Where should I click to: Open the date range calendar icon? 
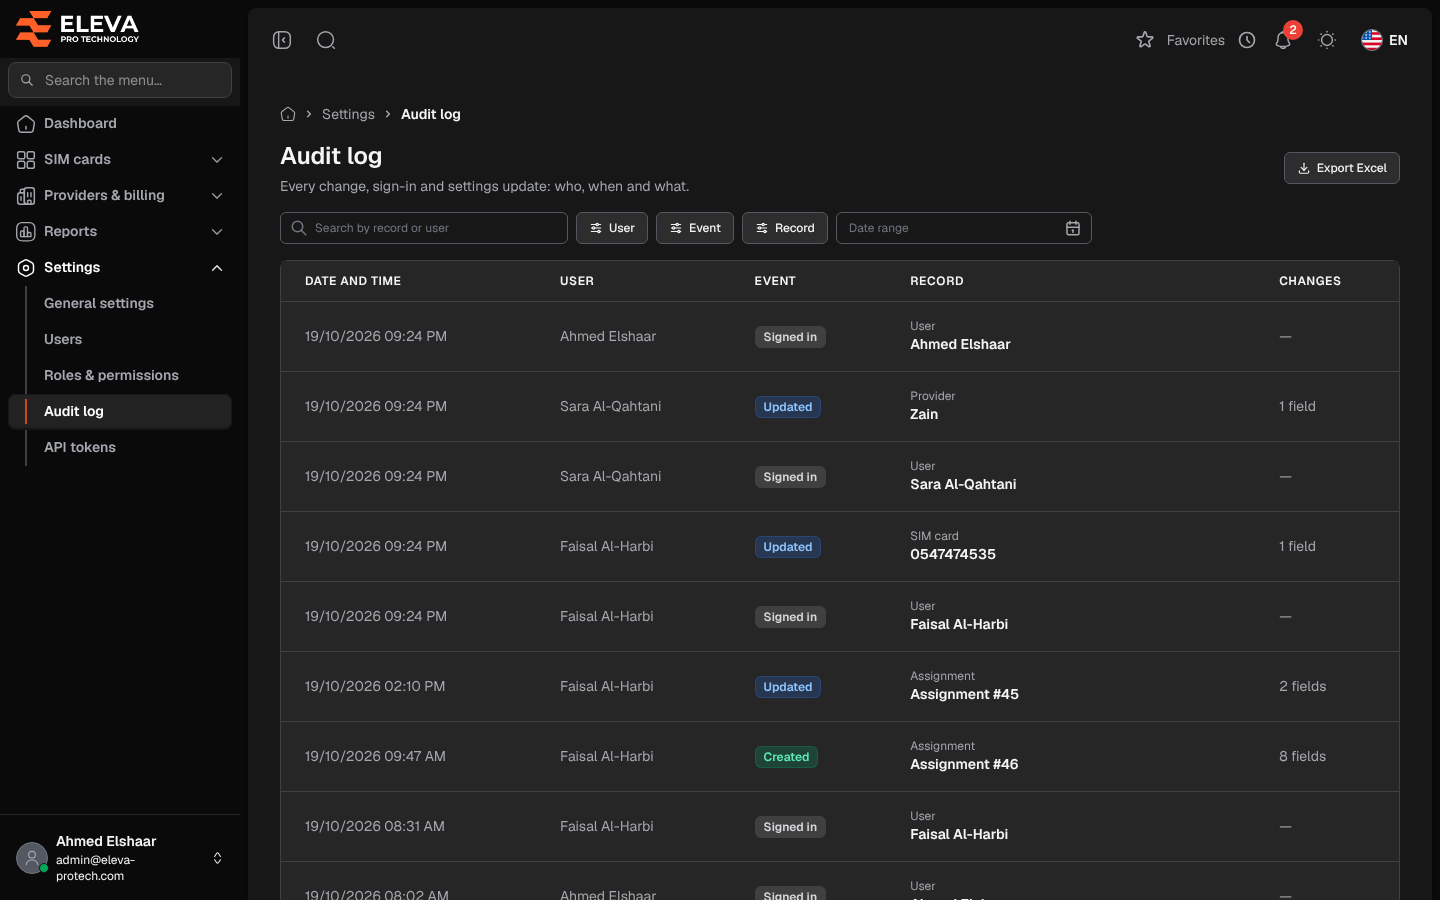pyautogui.click(x=1073, y=228)
